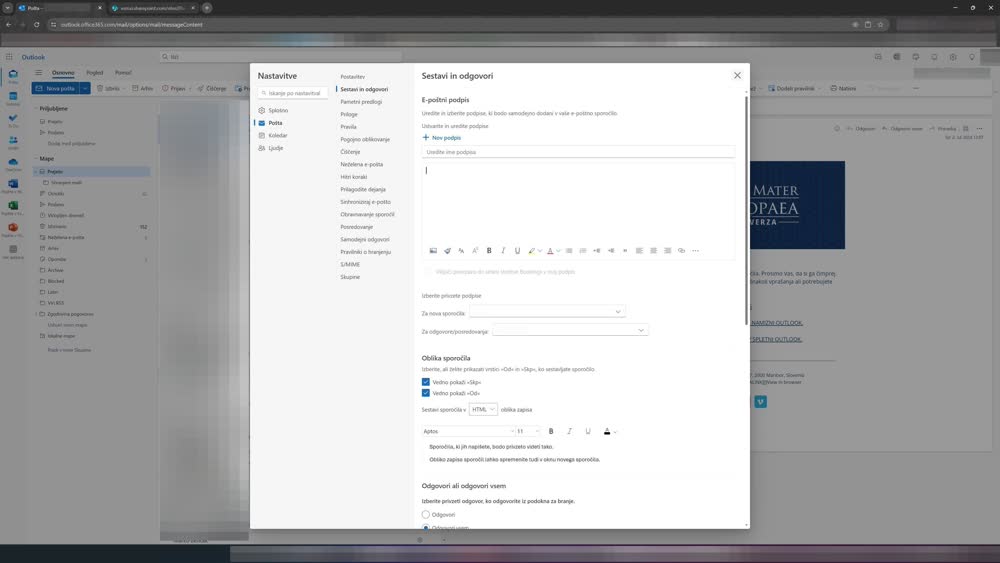The height and width of the screenshot is (563, 1000).
Task: Click the search settings field
Action: (293, 93)
